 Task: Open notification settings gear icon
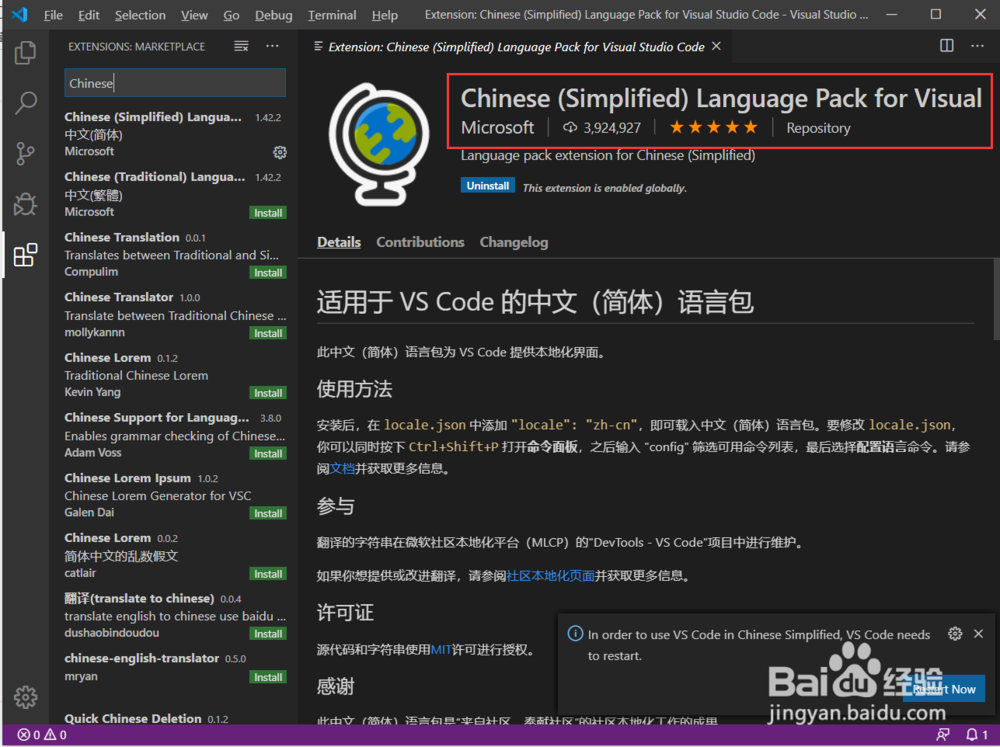[x=955, y=633]
